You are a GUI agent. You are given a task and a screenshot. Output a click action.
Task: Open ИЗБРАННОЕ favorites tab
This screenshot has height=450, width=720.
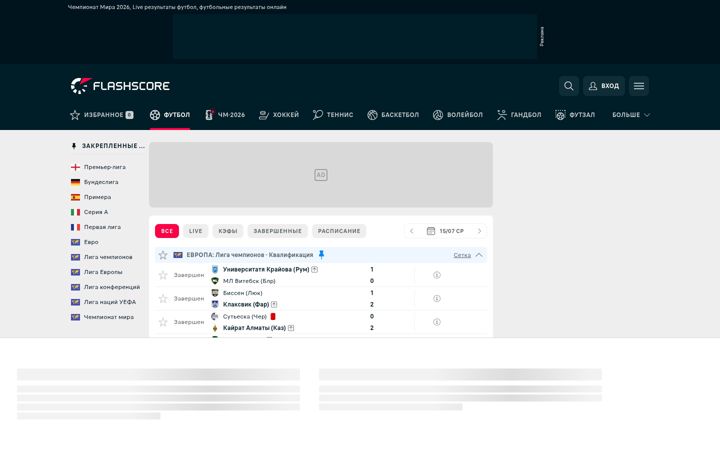tap(101, 115)
